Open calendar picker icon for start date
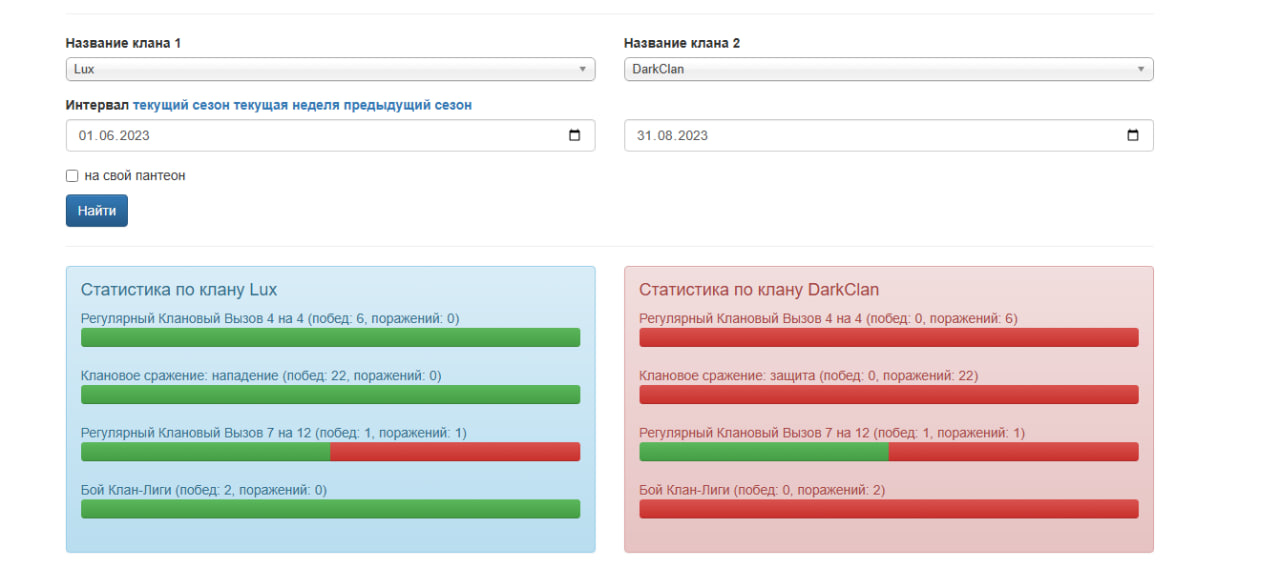 coord(574,136)
